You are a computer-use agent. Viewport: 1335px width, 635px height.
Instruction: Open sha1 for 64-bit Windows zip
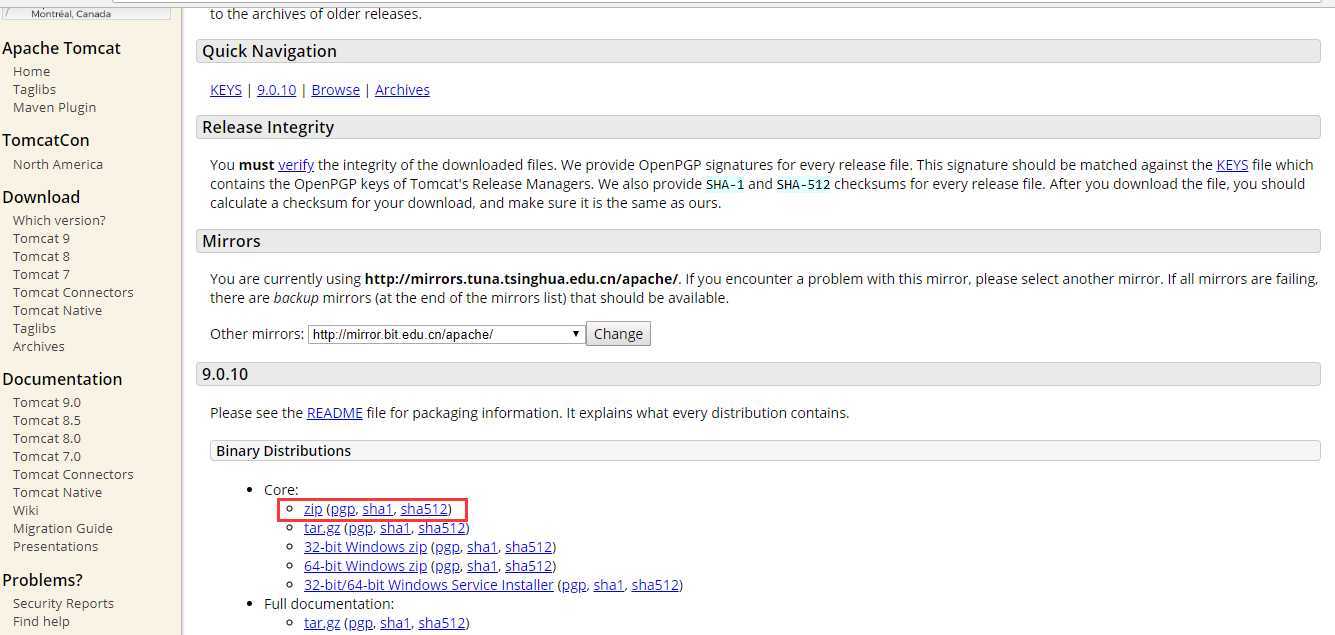482,566
